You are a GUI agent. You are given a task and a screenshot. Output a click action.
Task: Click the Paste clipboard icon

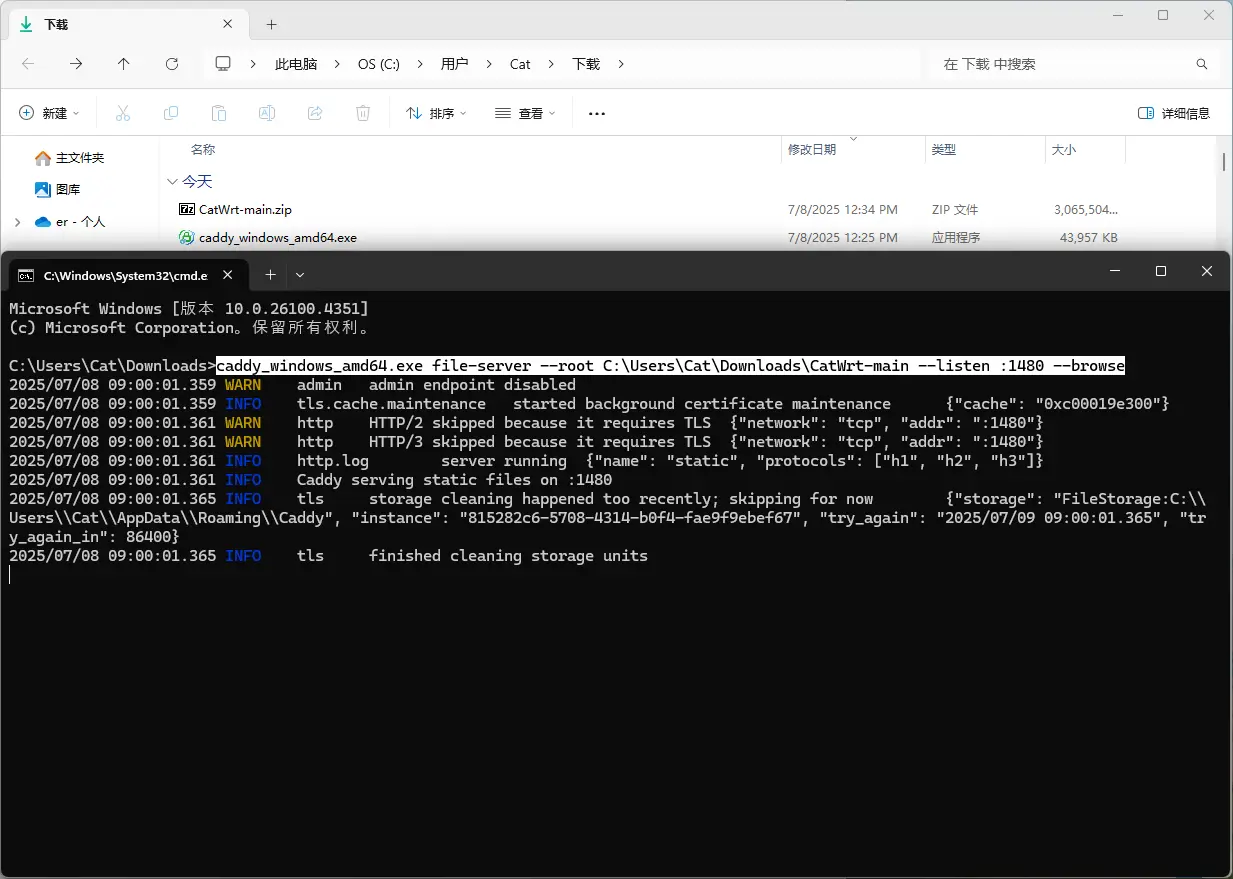coord(219,113)
